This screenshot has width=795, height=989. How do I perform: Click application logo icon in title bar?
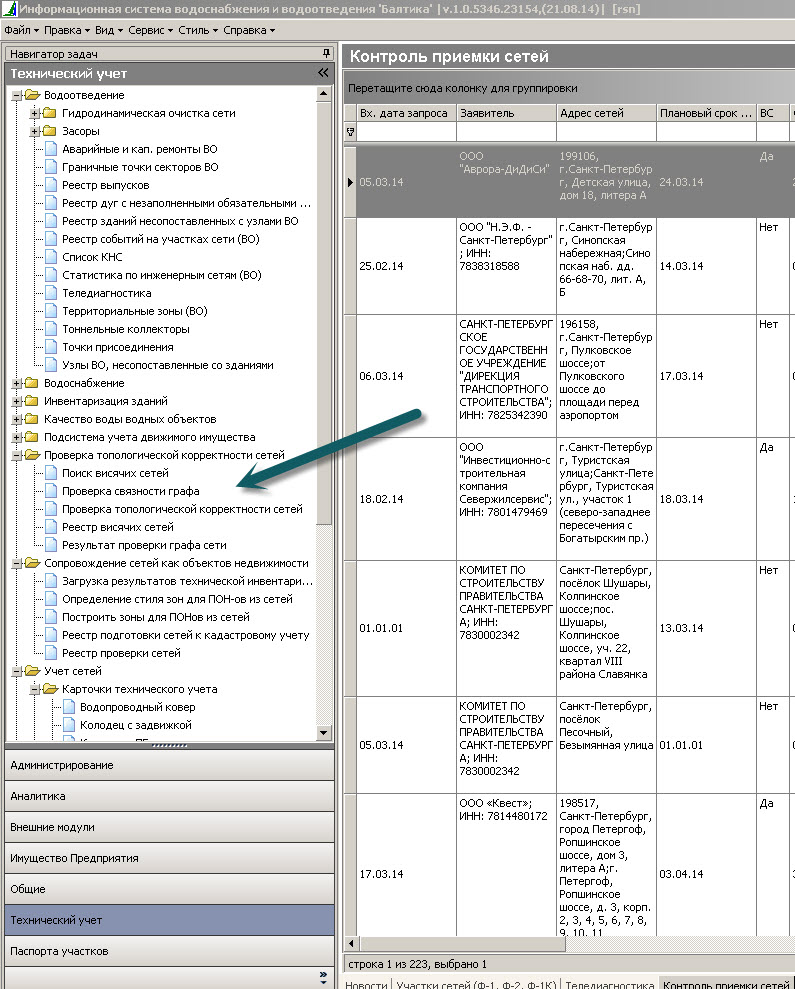click(x=9, y=9)
